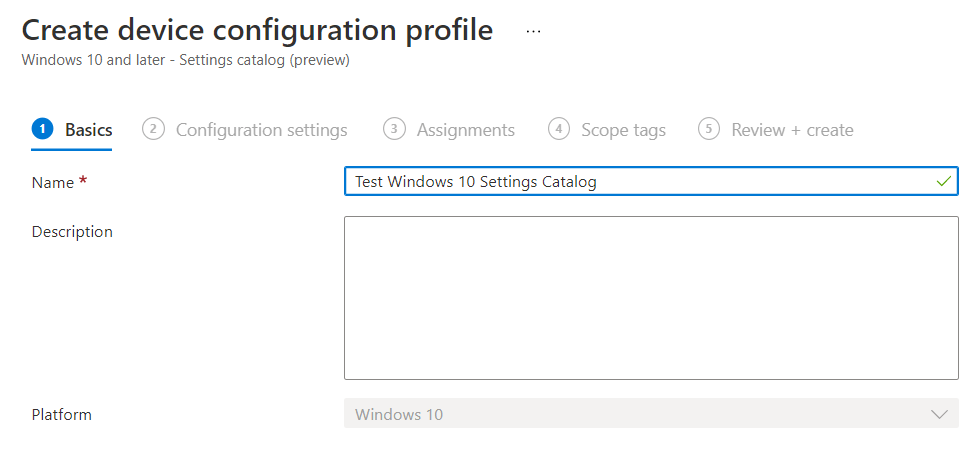
Task: Click the step 3 number circle
Action: coord(394,129)
